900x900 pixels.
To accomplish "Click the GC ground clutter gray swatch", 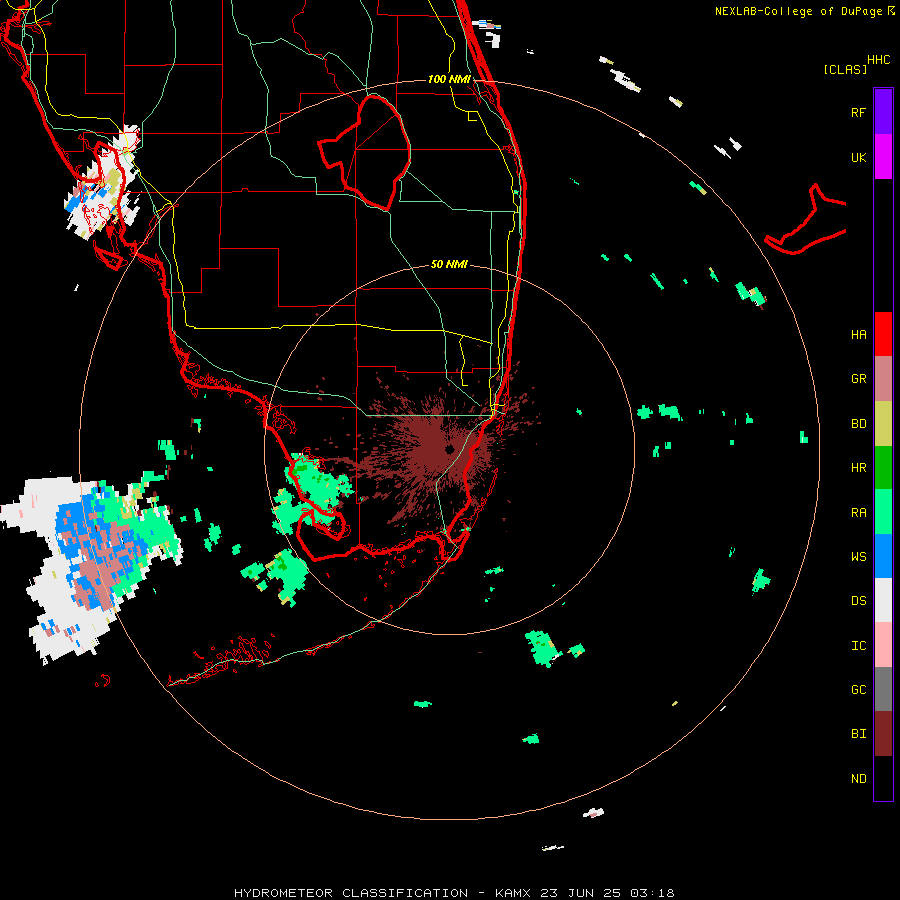I will tap(883, 689).
